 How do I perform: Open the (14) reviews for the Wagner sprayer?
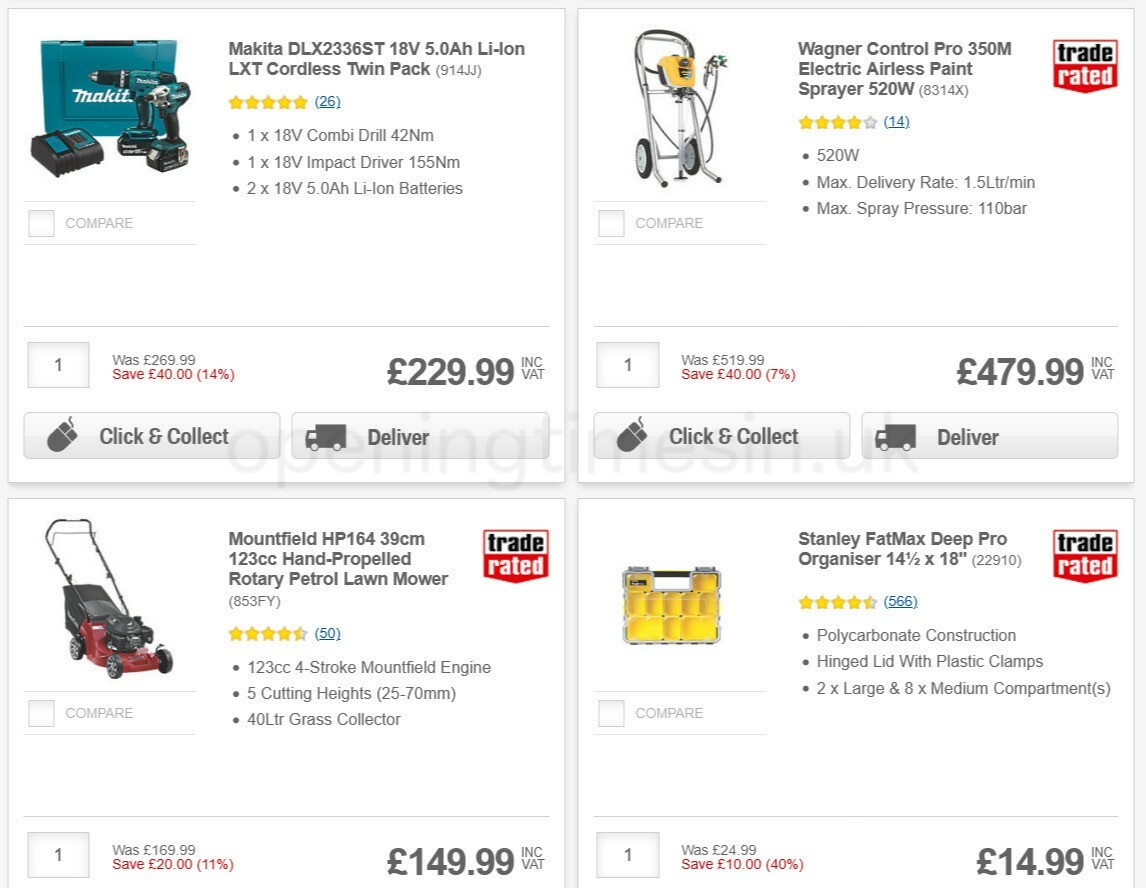(x=897, y=121)
